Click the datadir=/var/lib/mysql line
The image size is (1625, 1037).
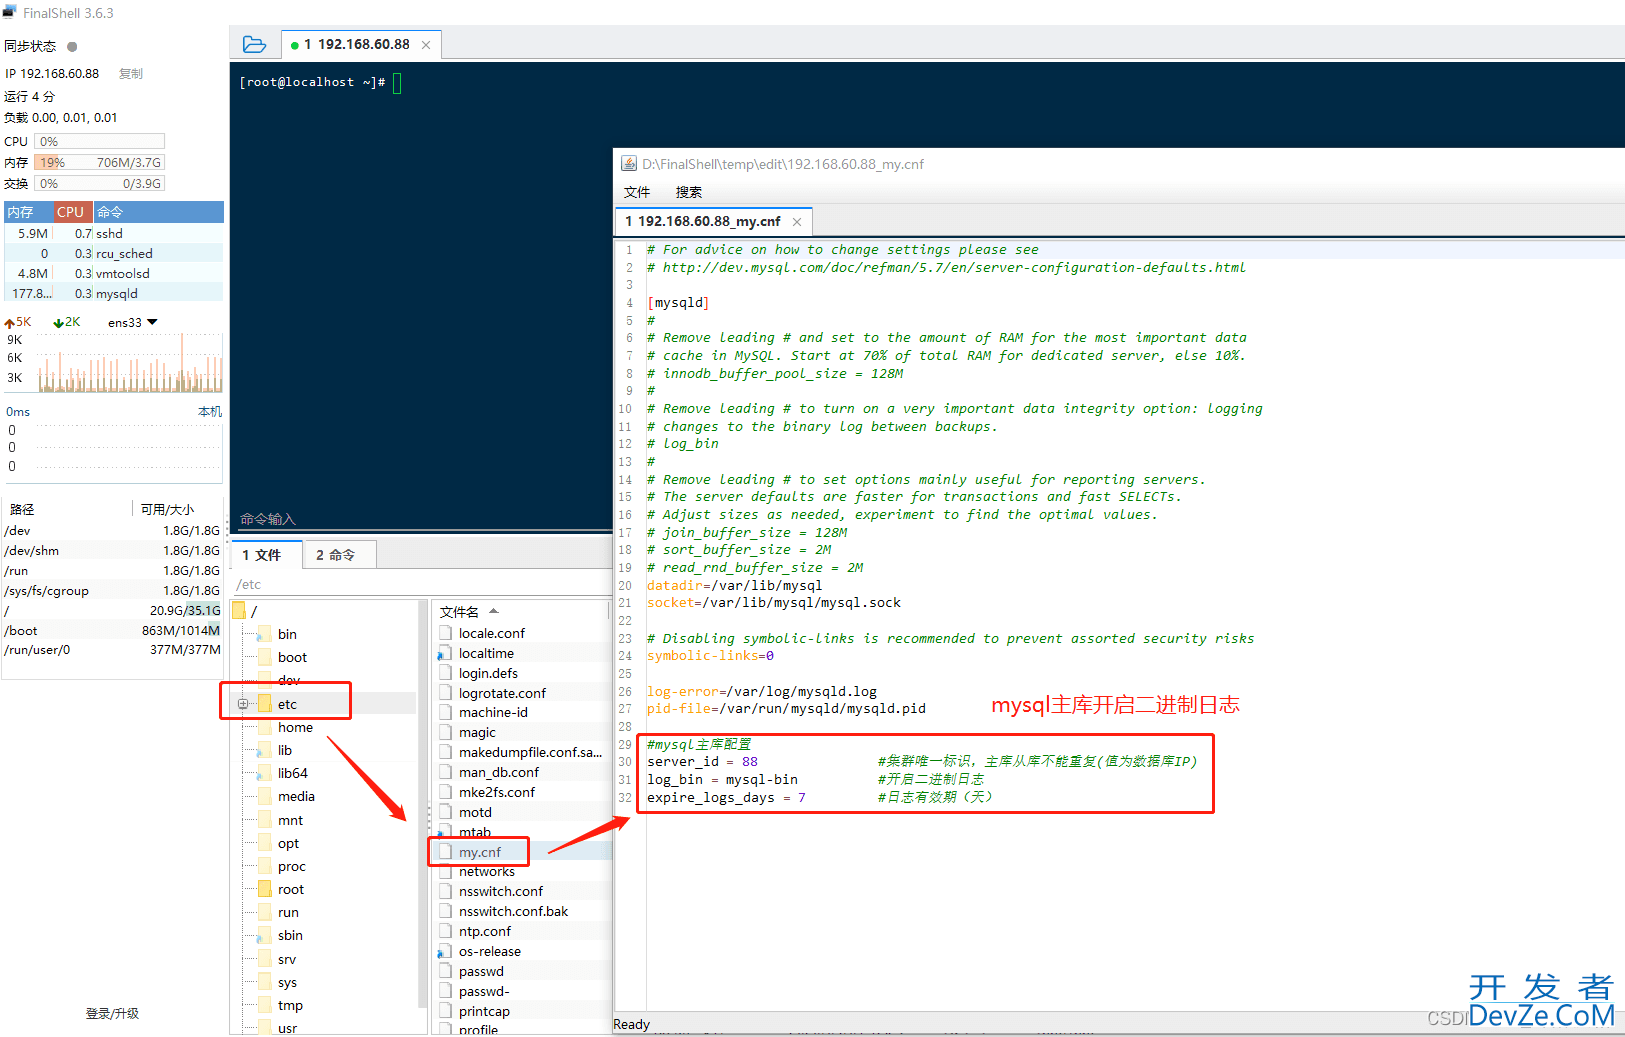tap(735, 586)
